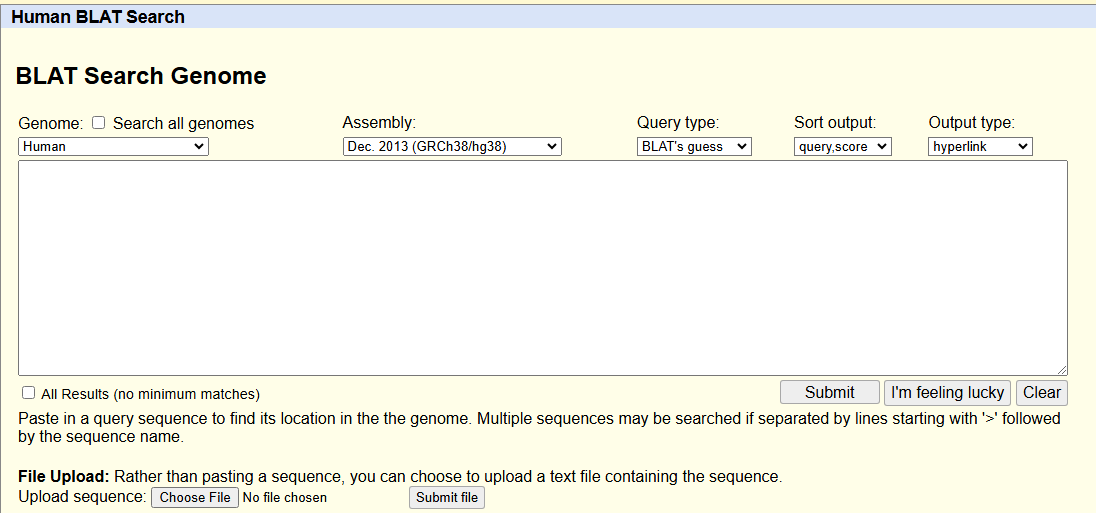1096x513 pixels.
Task: Click inside the query sequence text area
Action: click(542, 267)
